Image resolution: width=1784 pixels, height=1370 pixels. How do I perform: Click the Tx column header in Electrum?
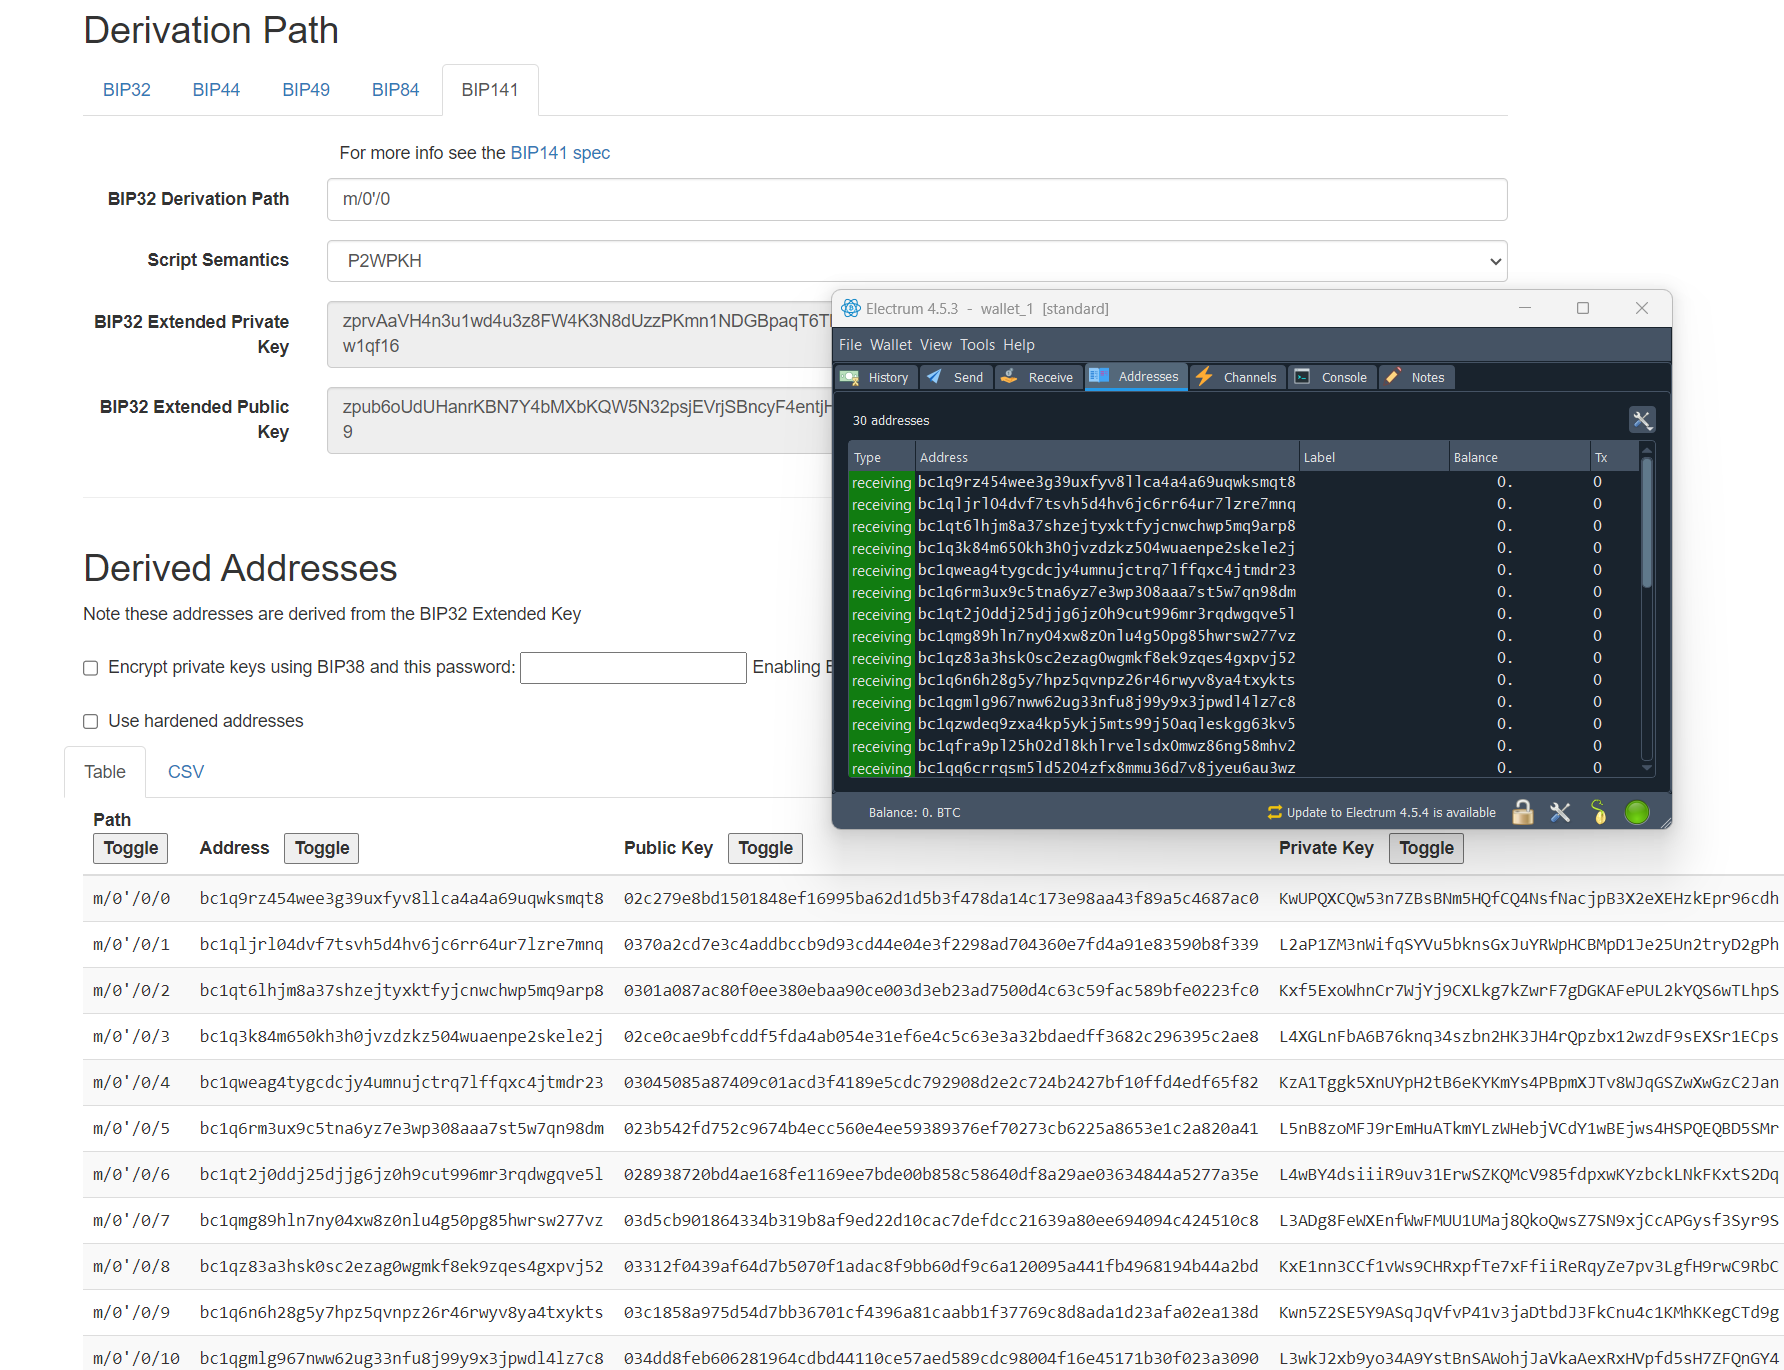coord(1614,457)
